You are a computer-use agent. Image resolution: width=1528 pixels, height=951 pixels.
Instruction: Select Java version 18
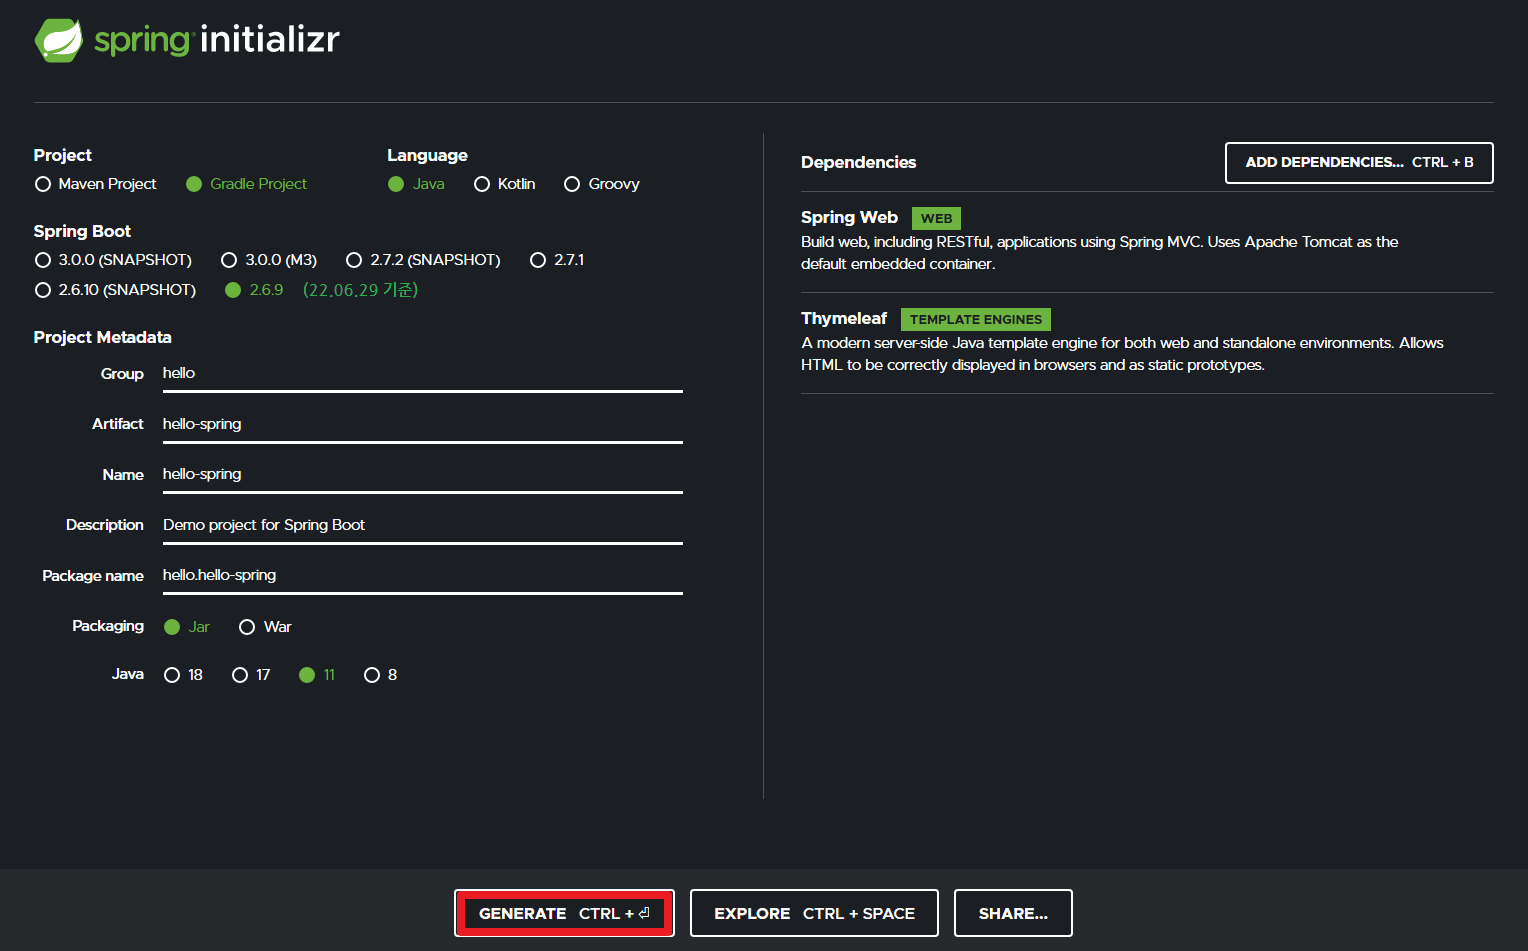(x=183, y=675)
